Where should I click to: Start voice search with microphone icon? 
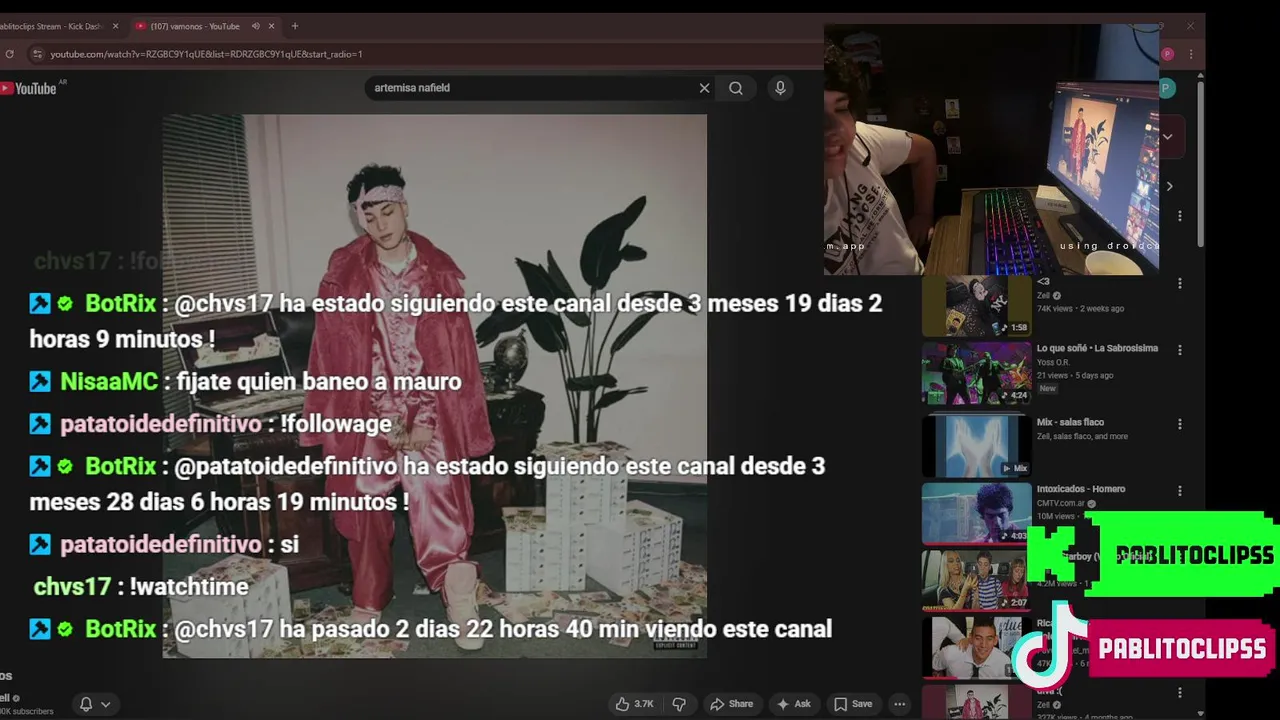[780, 88]
